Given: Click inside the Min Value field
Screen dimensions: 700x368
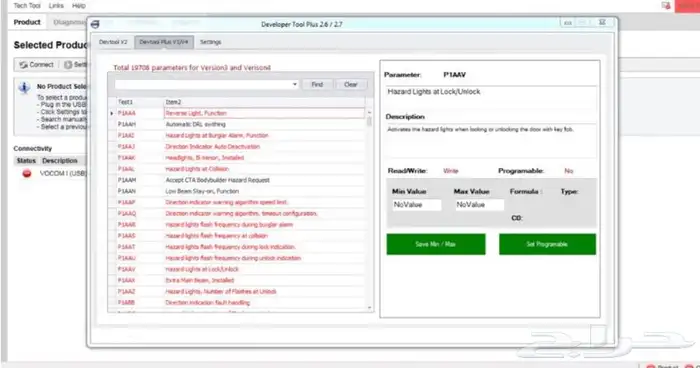Looking at the screenshot, I should click(417, 205).
